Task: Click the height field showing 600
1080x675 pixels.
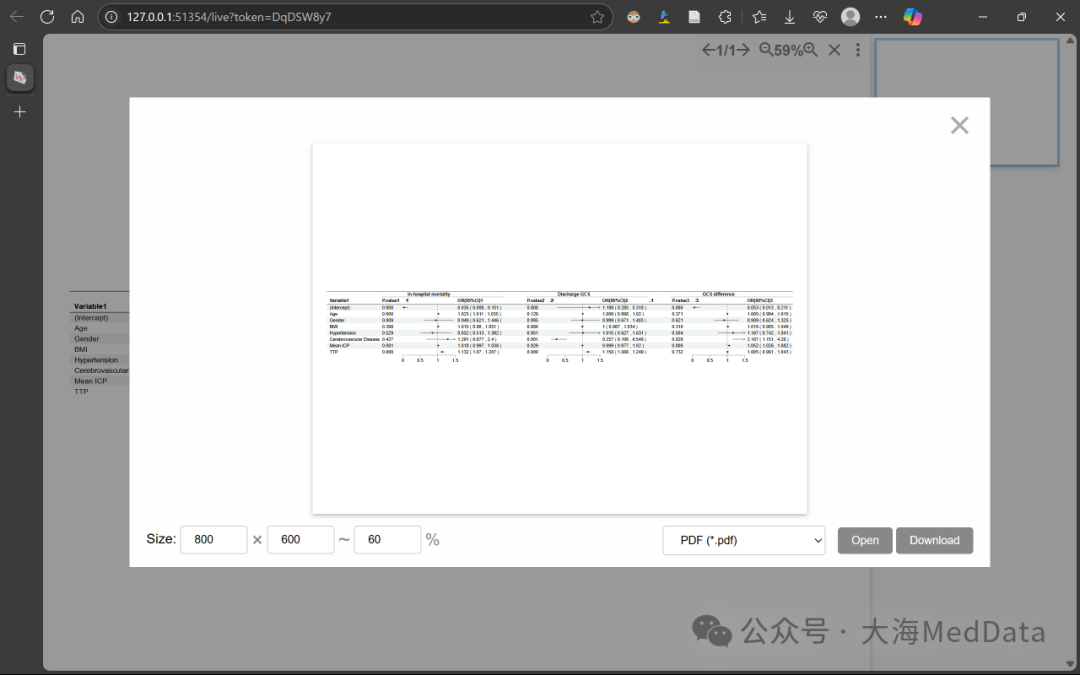Action: point(300,539)
